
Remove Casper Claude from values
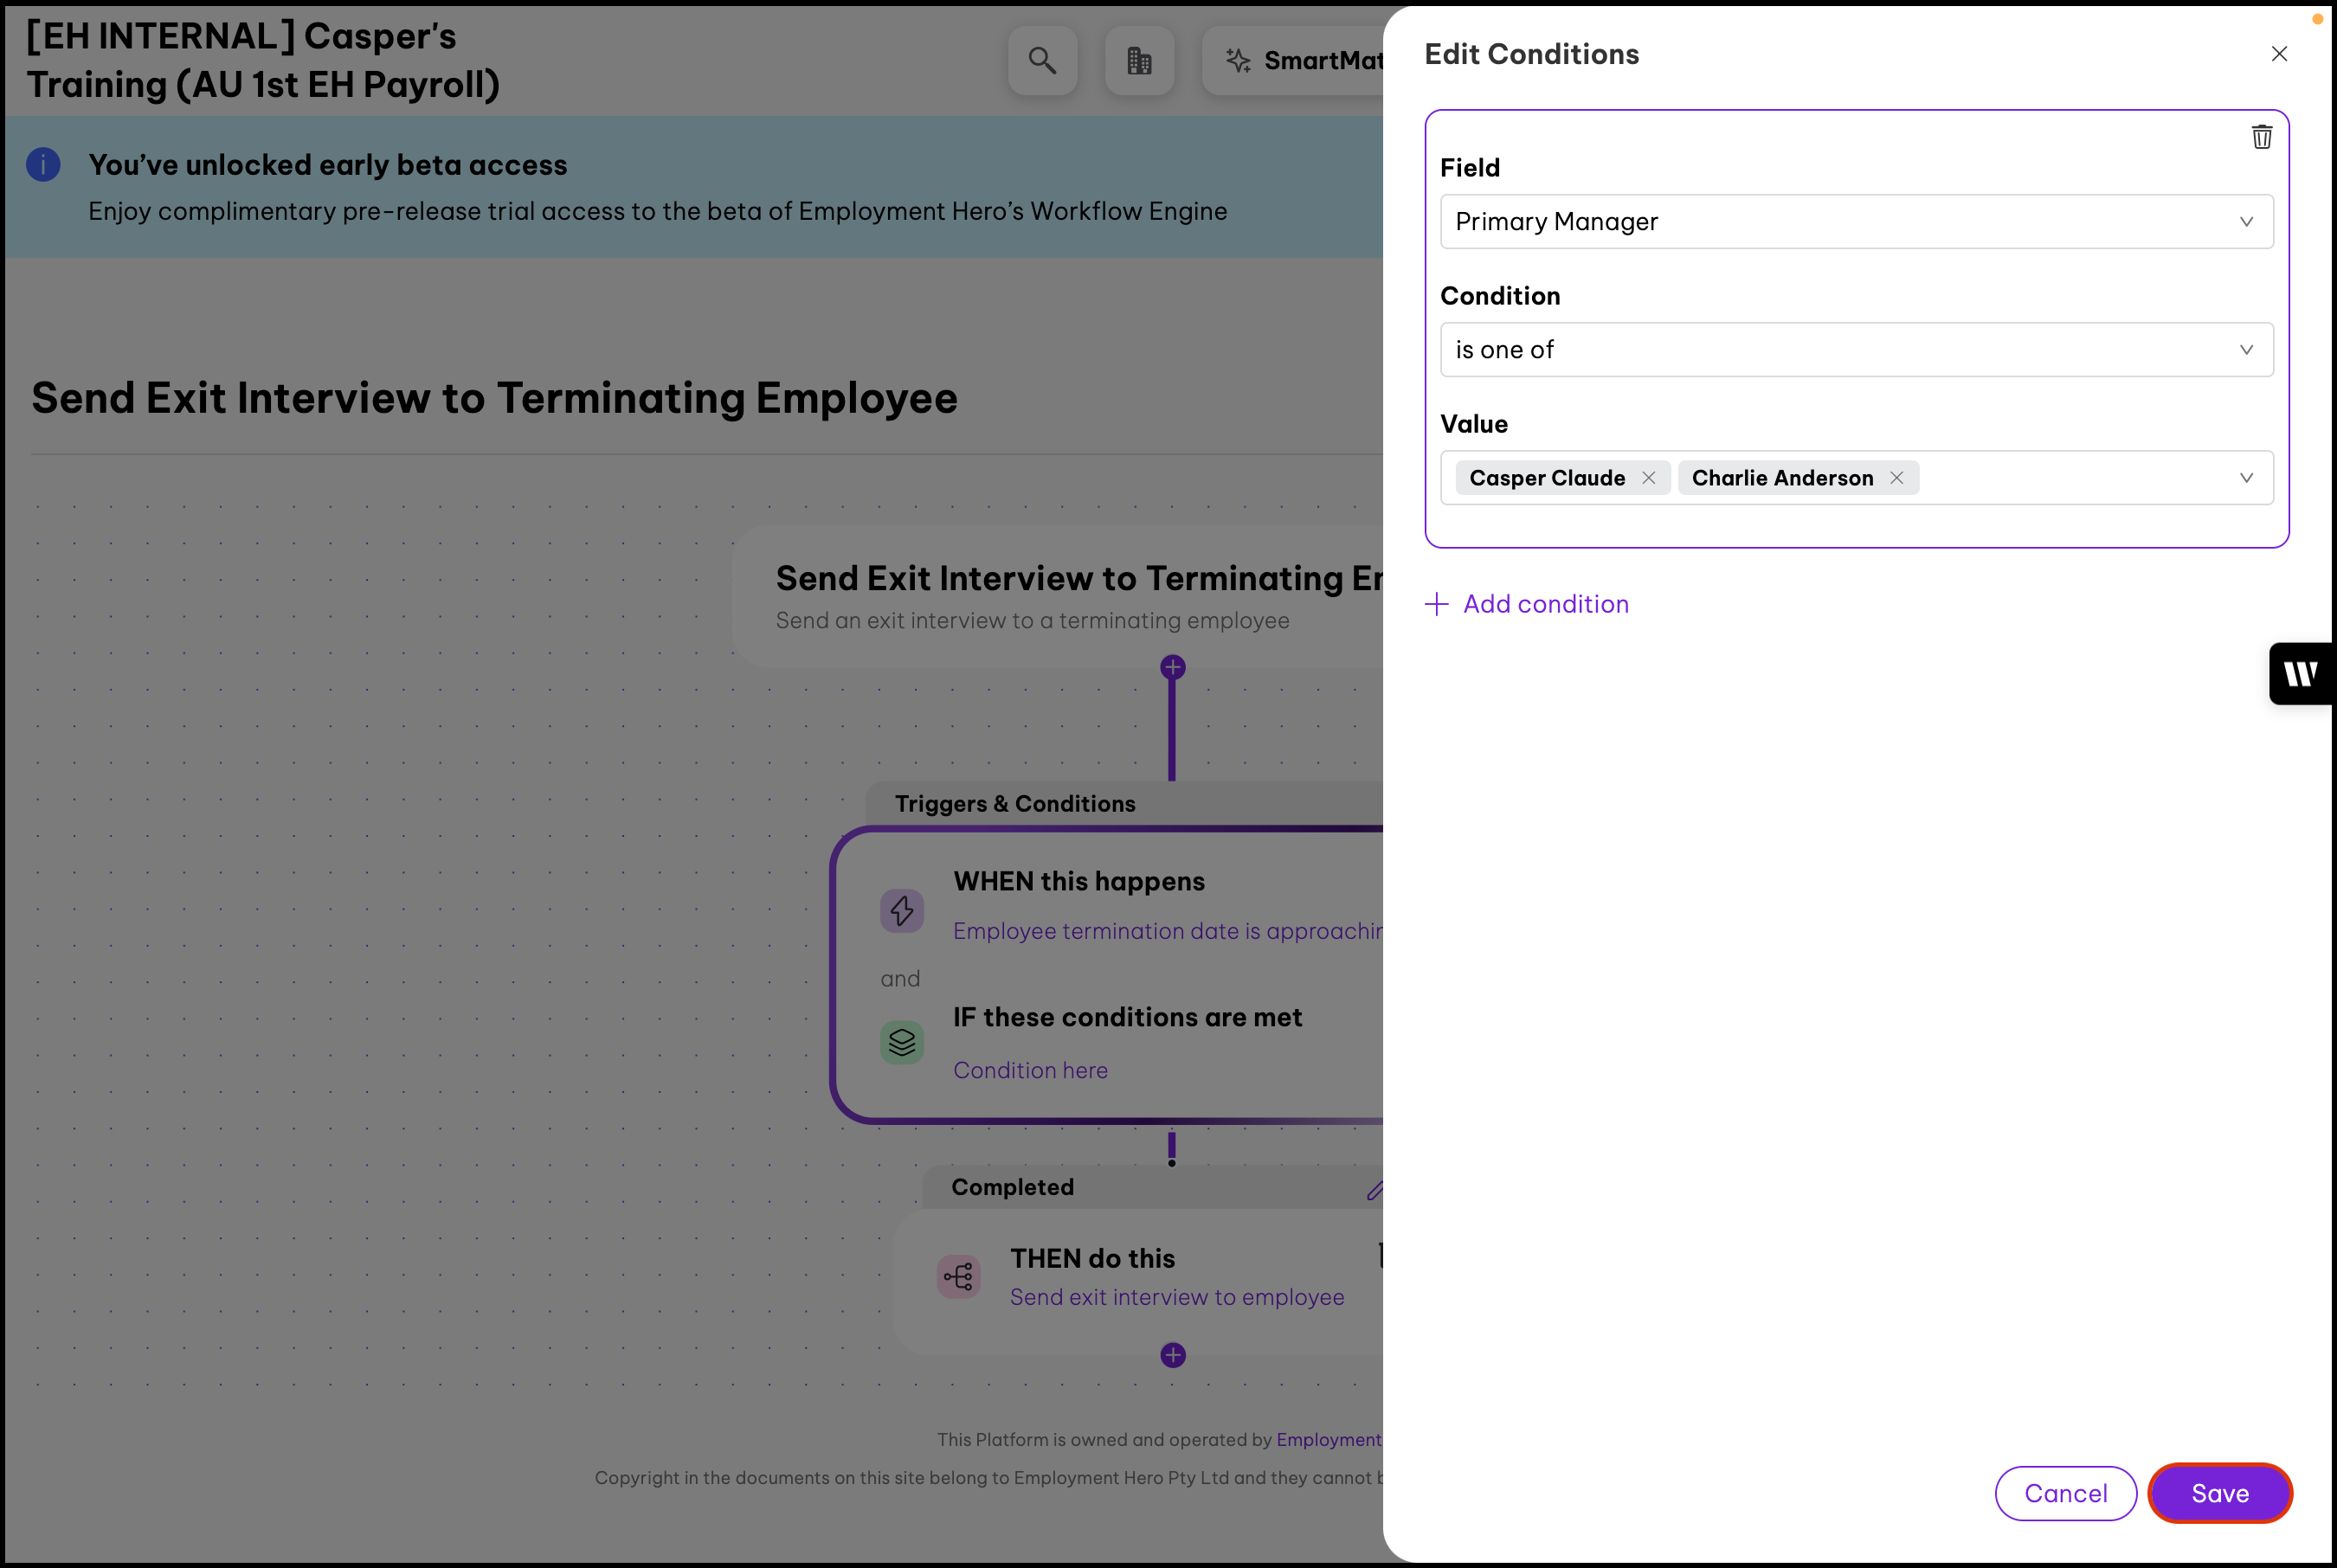coord(1648,478)
